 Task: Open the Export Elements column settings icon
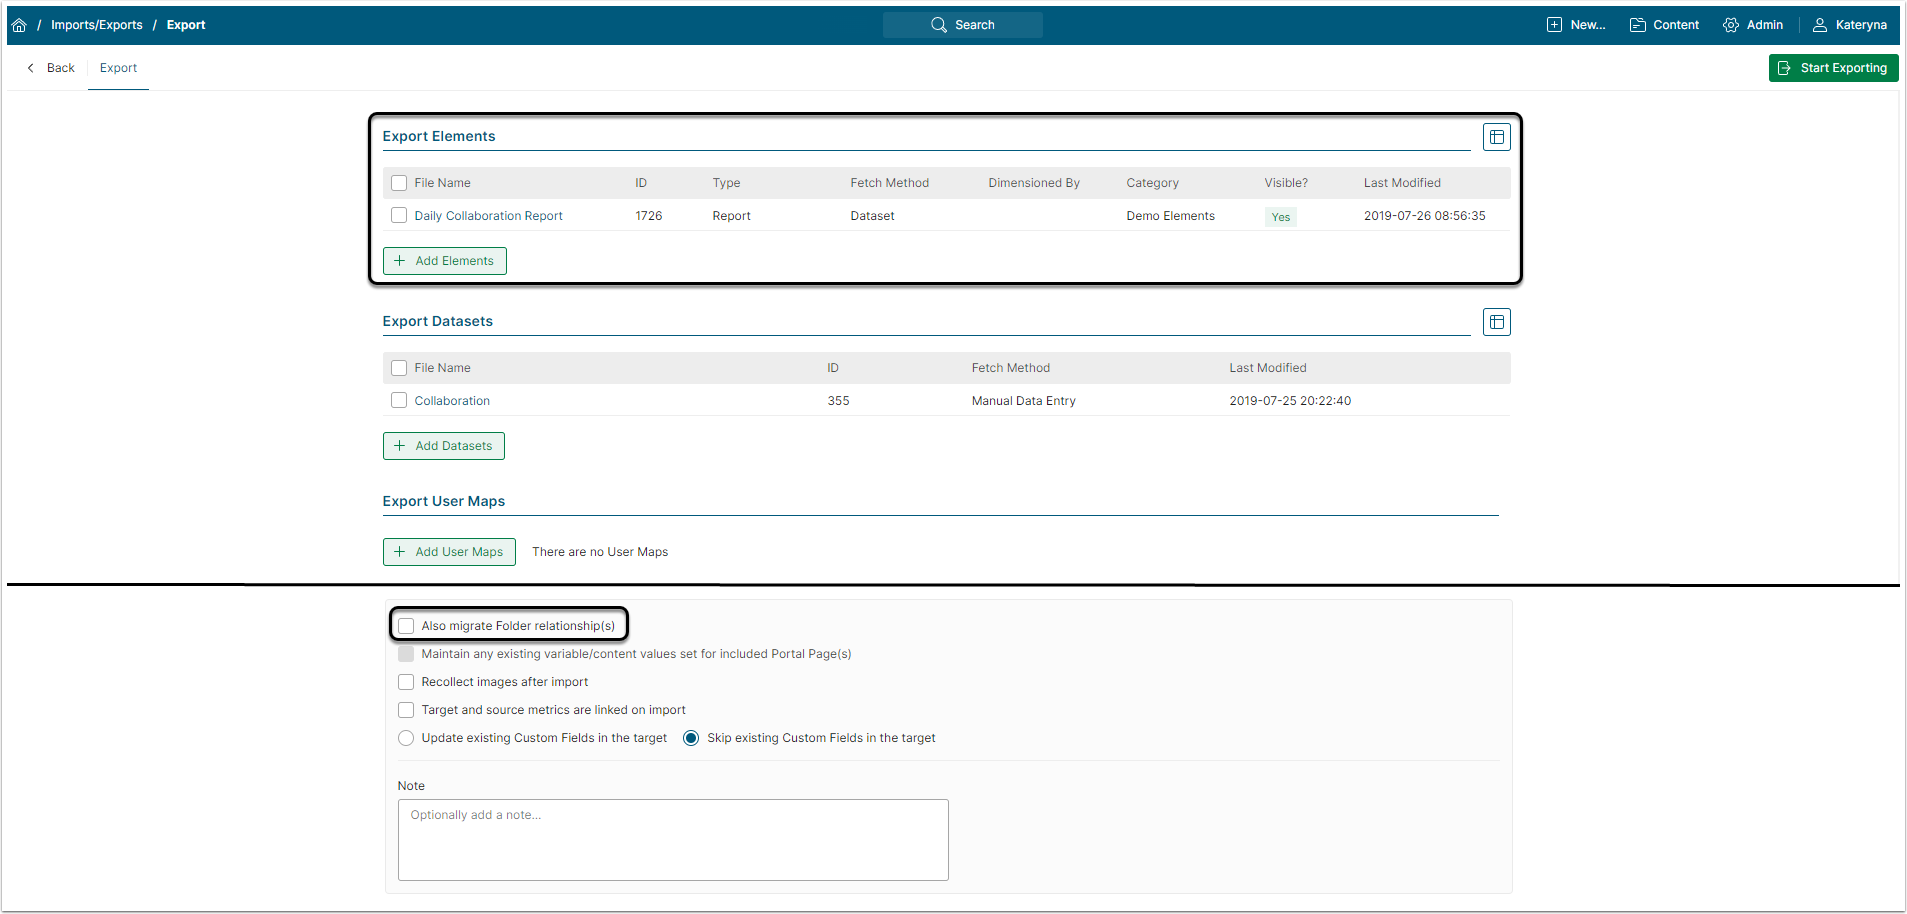pyautogui.click(x=1496, y=137)
